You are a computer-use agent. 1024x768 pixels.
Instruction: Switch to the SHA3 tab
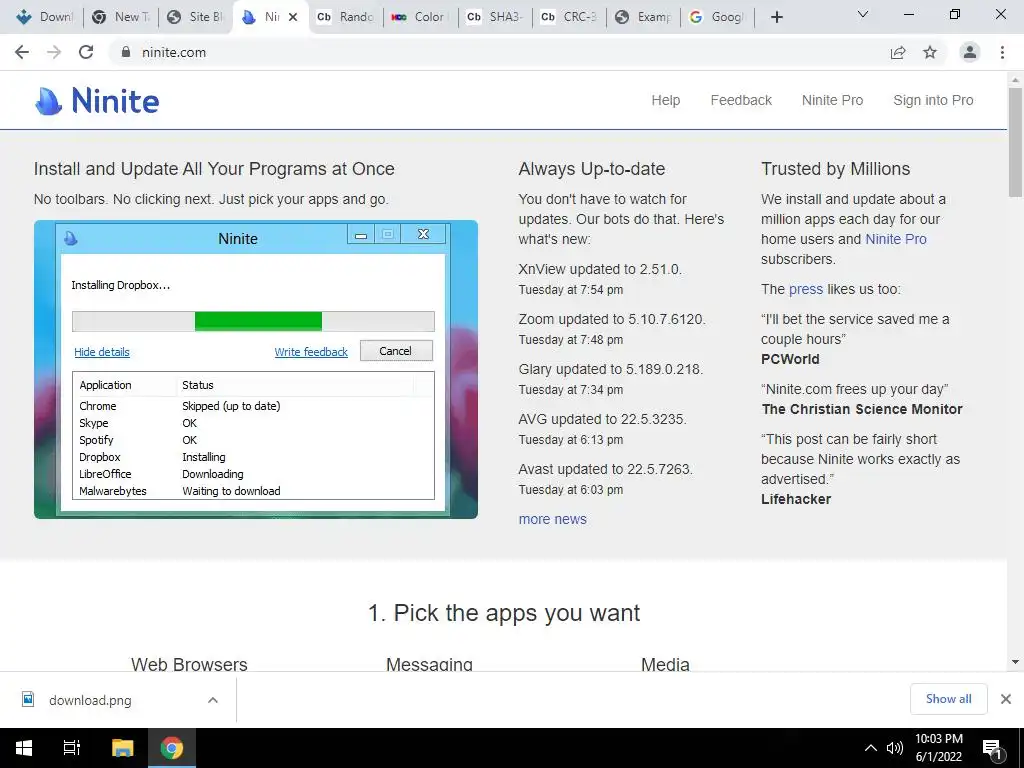click(x=494, y=17)
